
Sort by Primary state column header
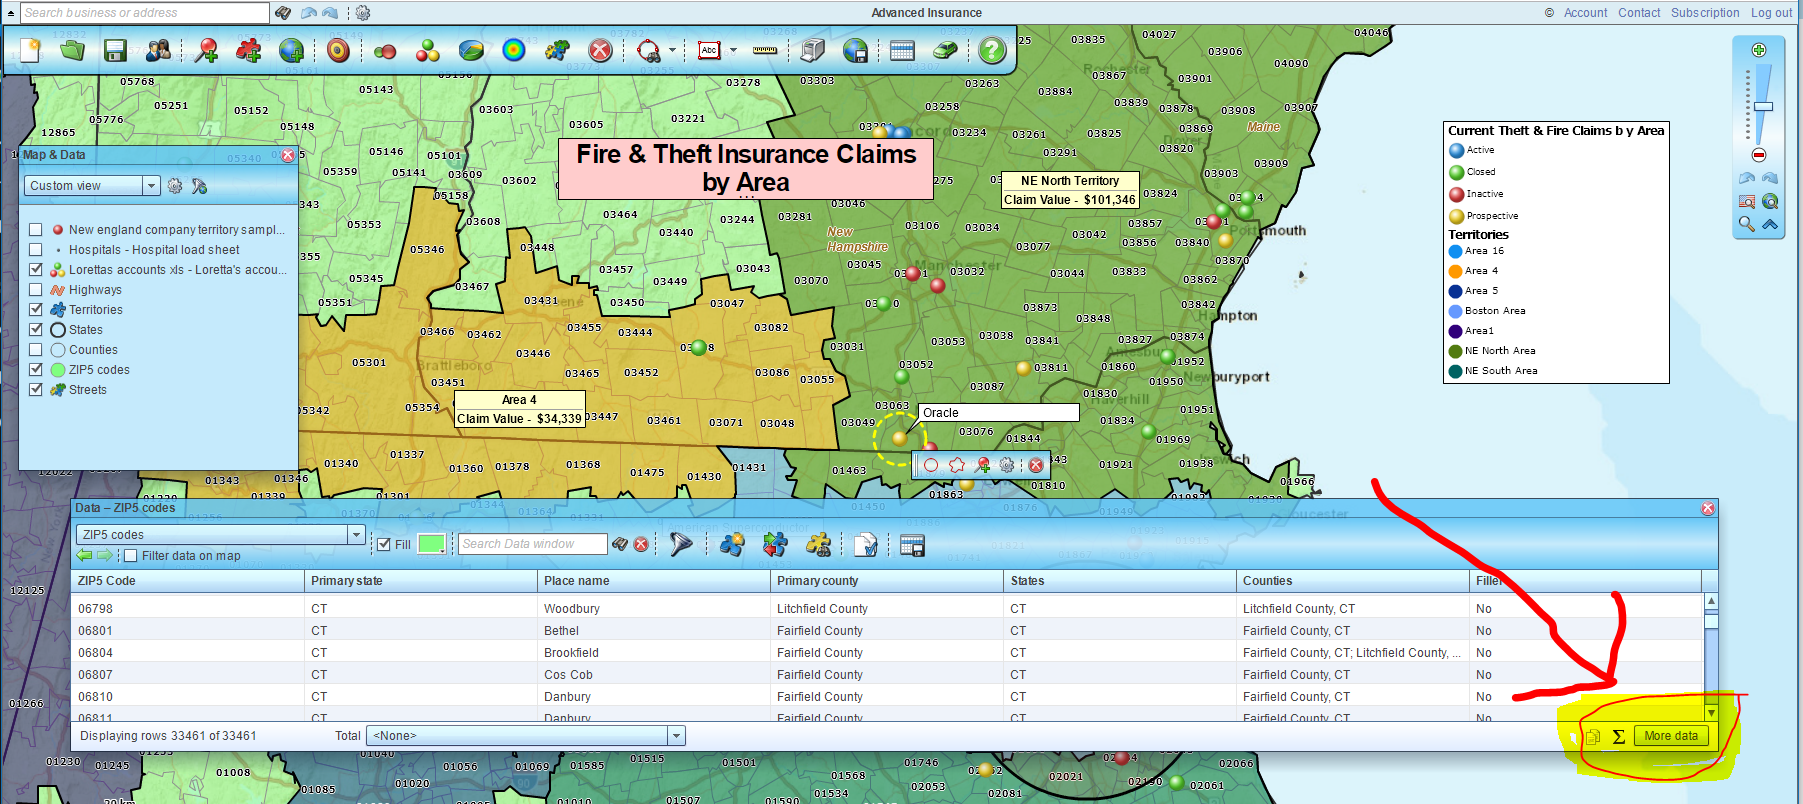point(421,581)
